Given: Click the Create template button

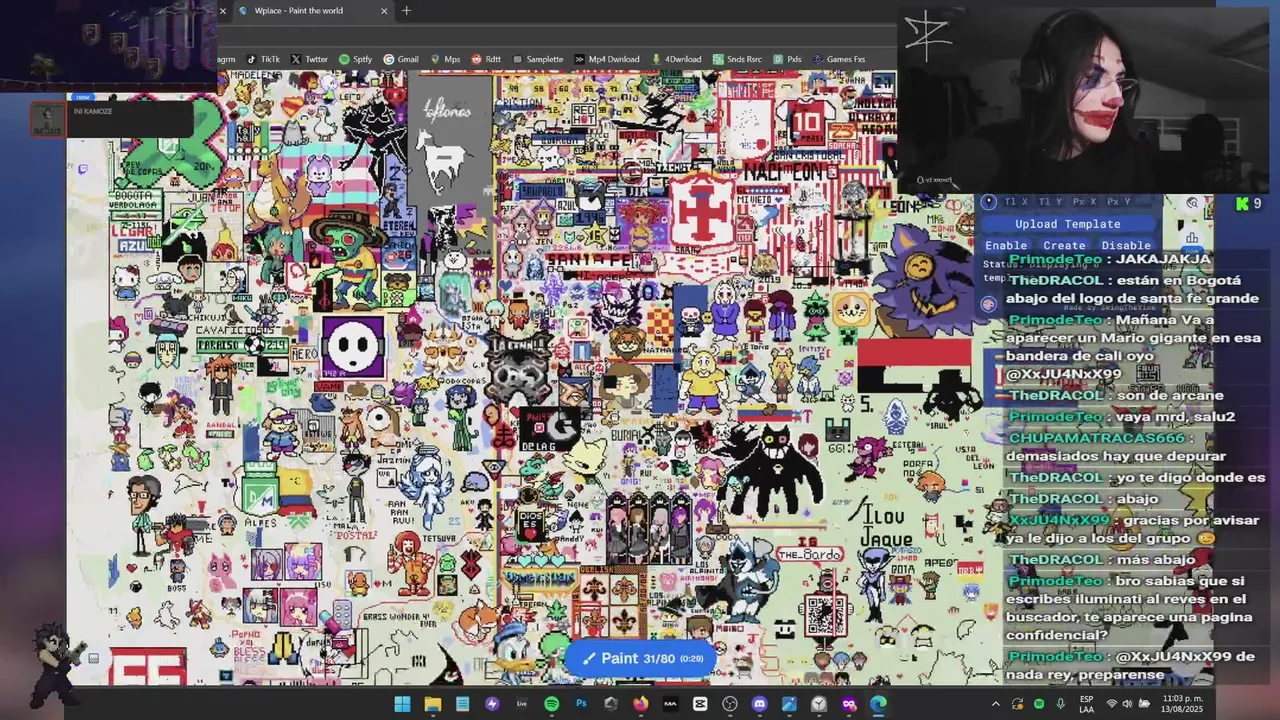Looking at the screenshot, I should point(1064,245).
